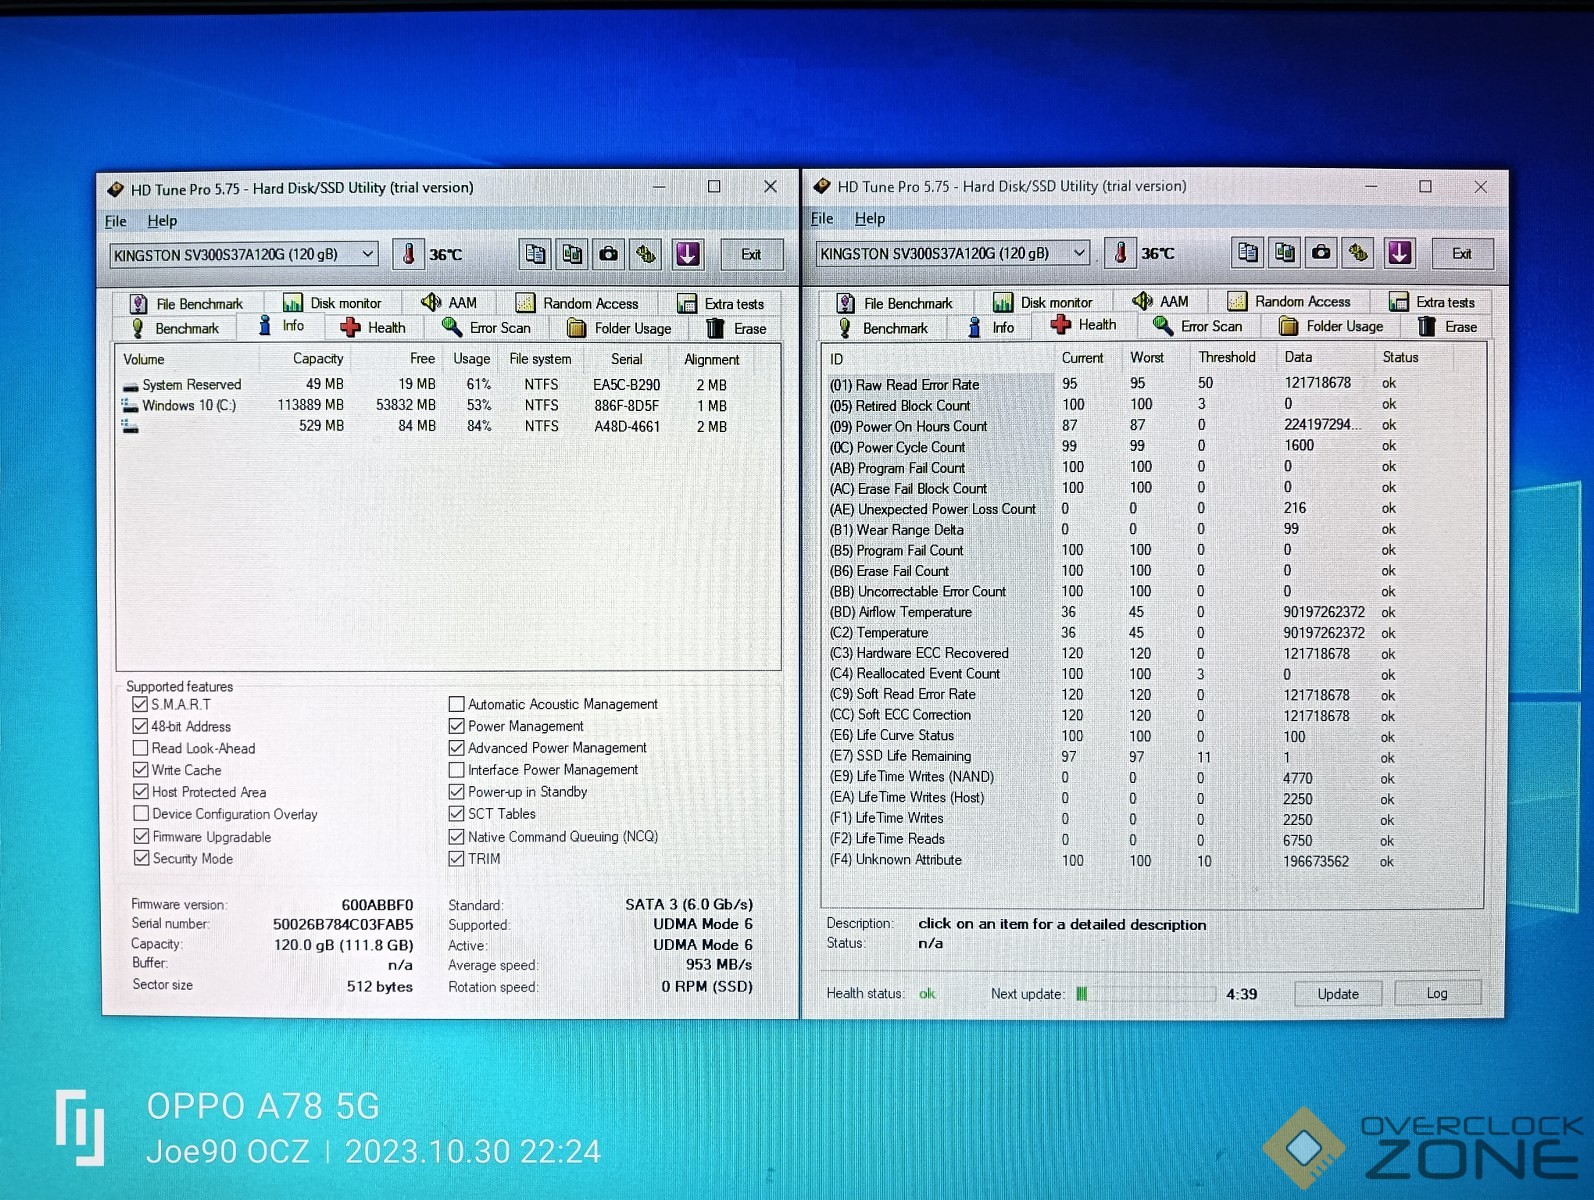This screenshot has width=1594, height=1200.
Task: Select the (05) Retired Block Count row
Action: tap(1150, 405)
